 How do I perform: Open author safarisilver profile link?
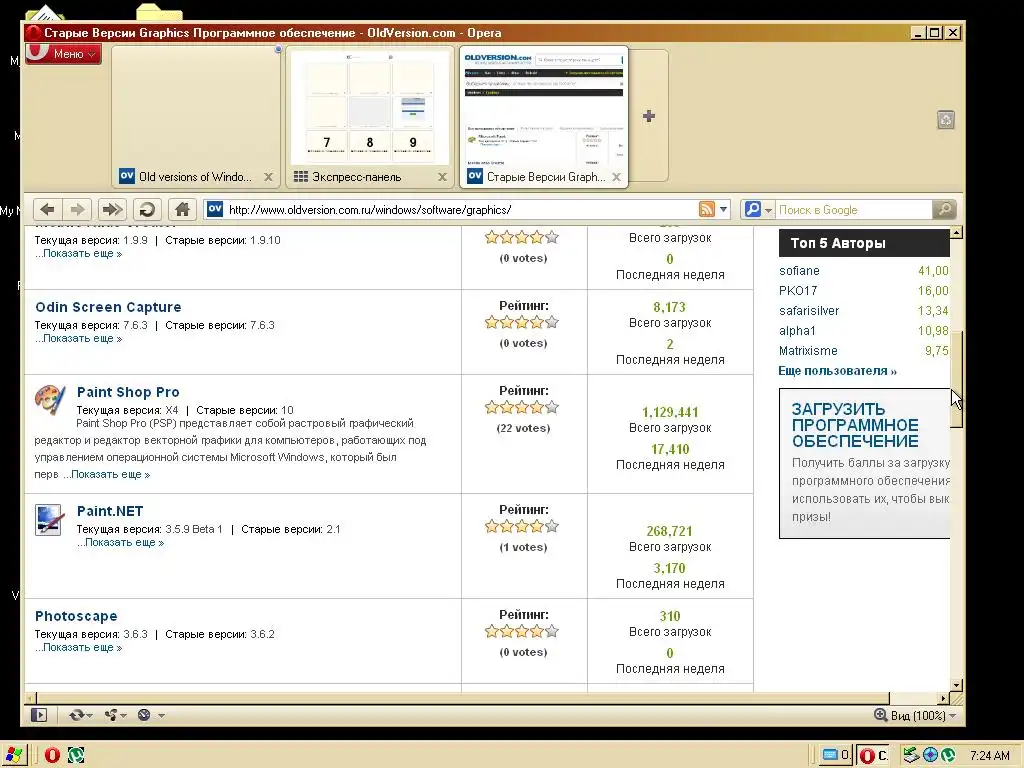tap(808, 311)
